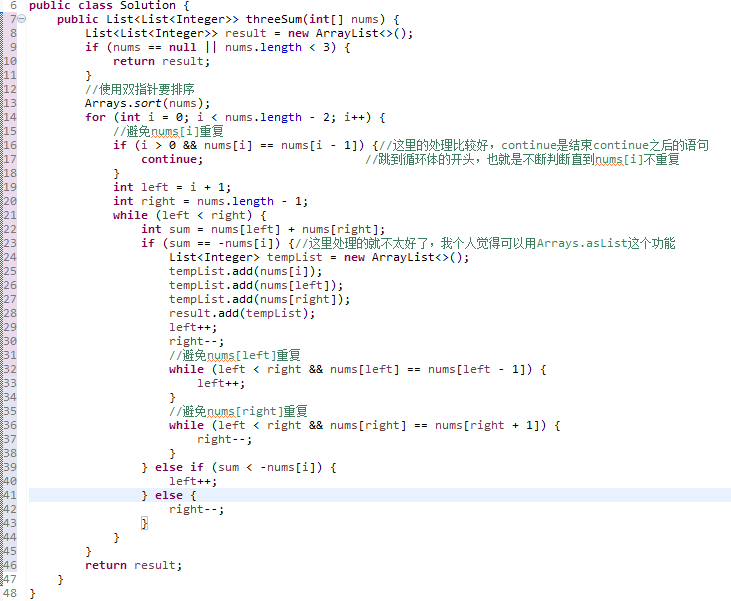This screenshot has height=601, width=731.
Task: Click 'List<List<Integer>> result' declaration
Action: tap(175, 33)
